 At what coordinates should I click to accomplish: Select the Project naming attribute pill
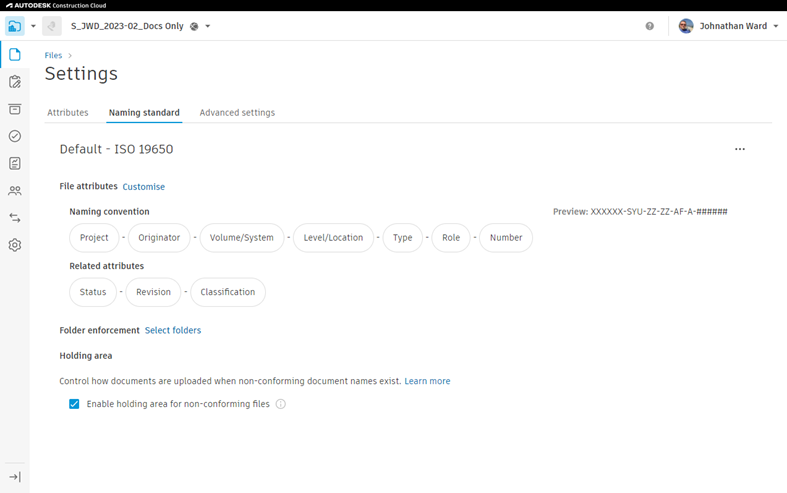tap(94, 237)
